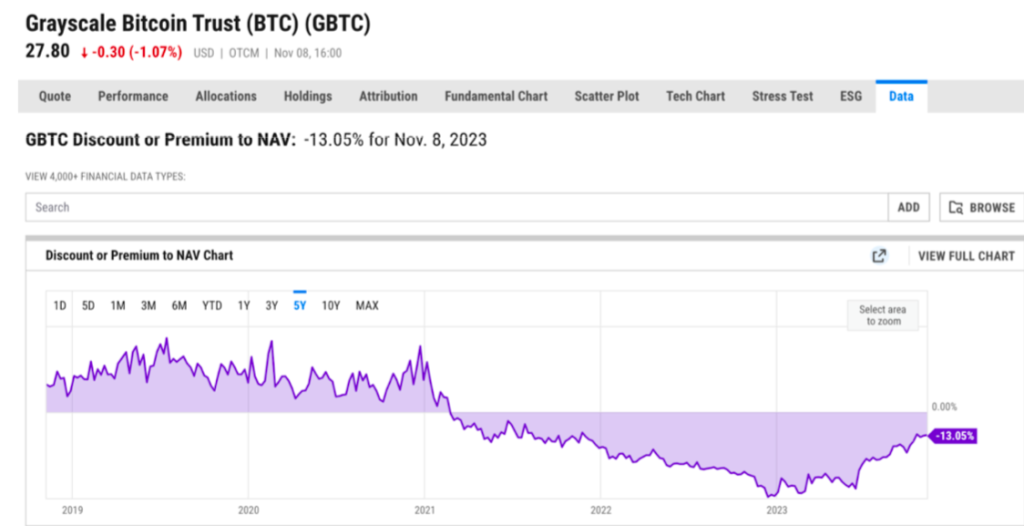Go to the Allocations tab
The image size is (1024, 526).
tap(226, 96)
